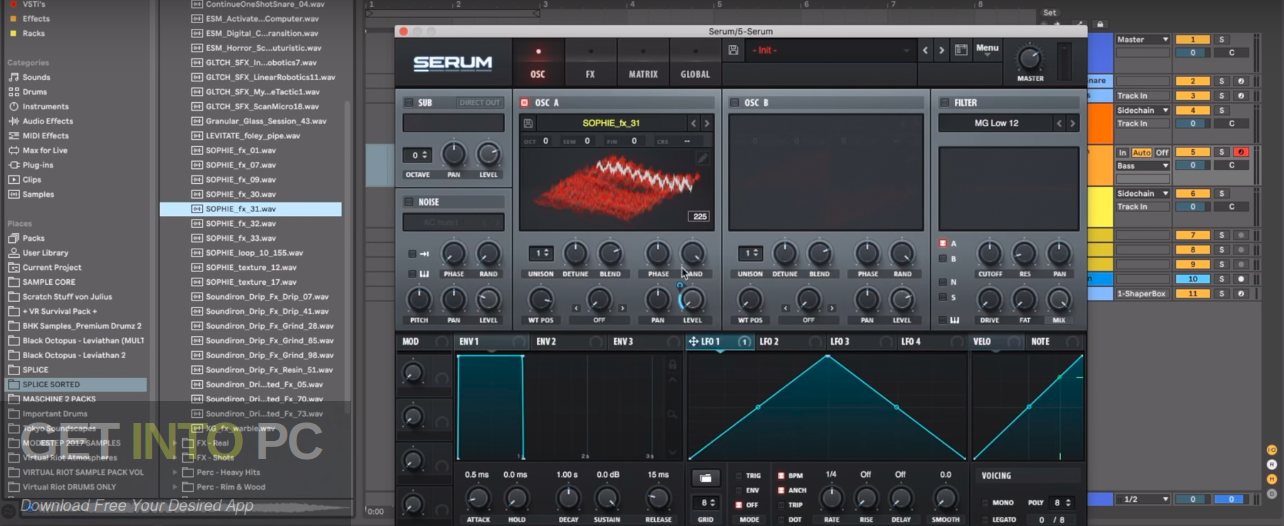Switch to Serum OSC tab
This screenshot has height=526, width=1284.
pyautogui.click(x=538, y=63)
